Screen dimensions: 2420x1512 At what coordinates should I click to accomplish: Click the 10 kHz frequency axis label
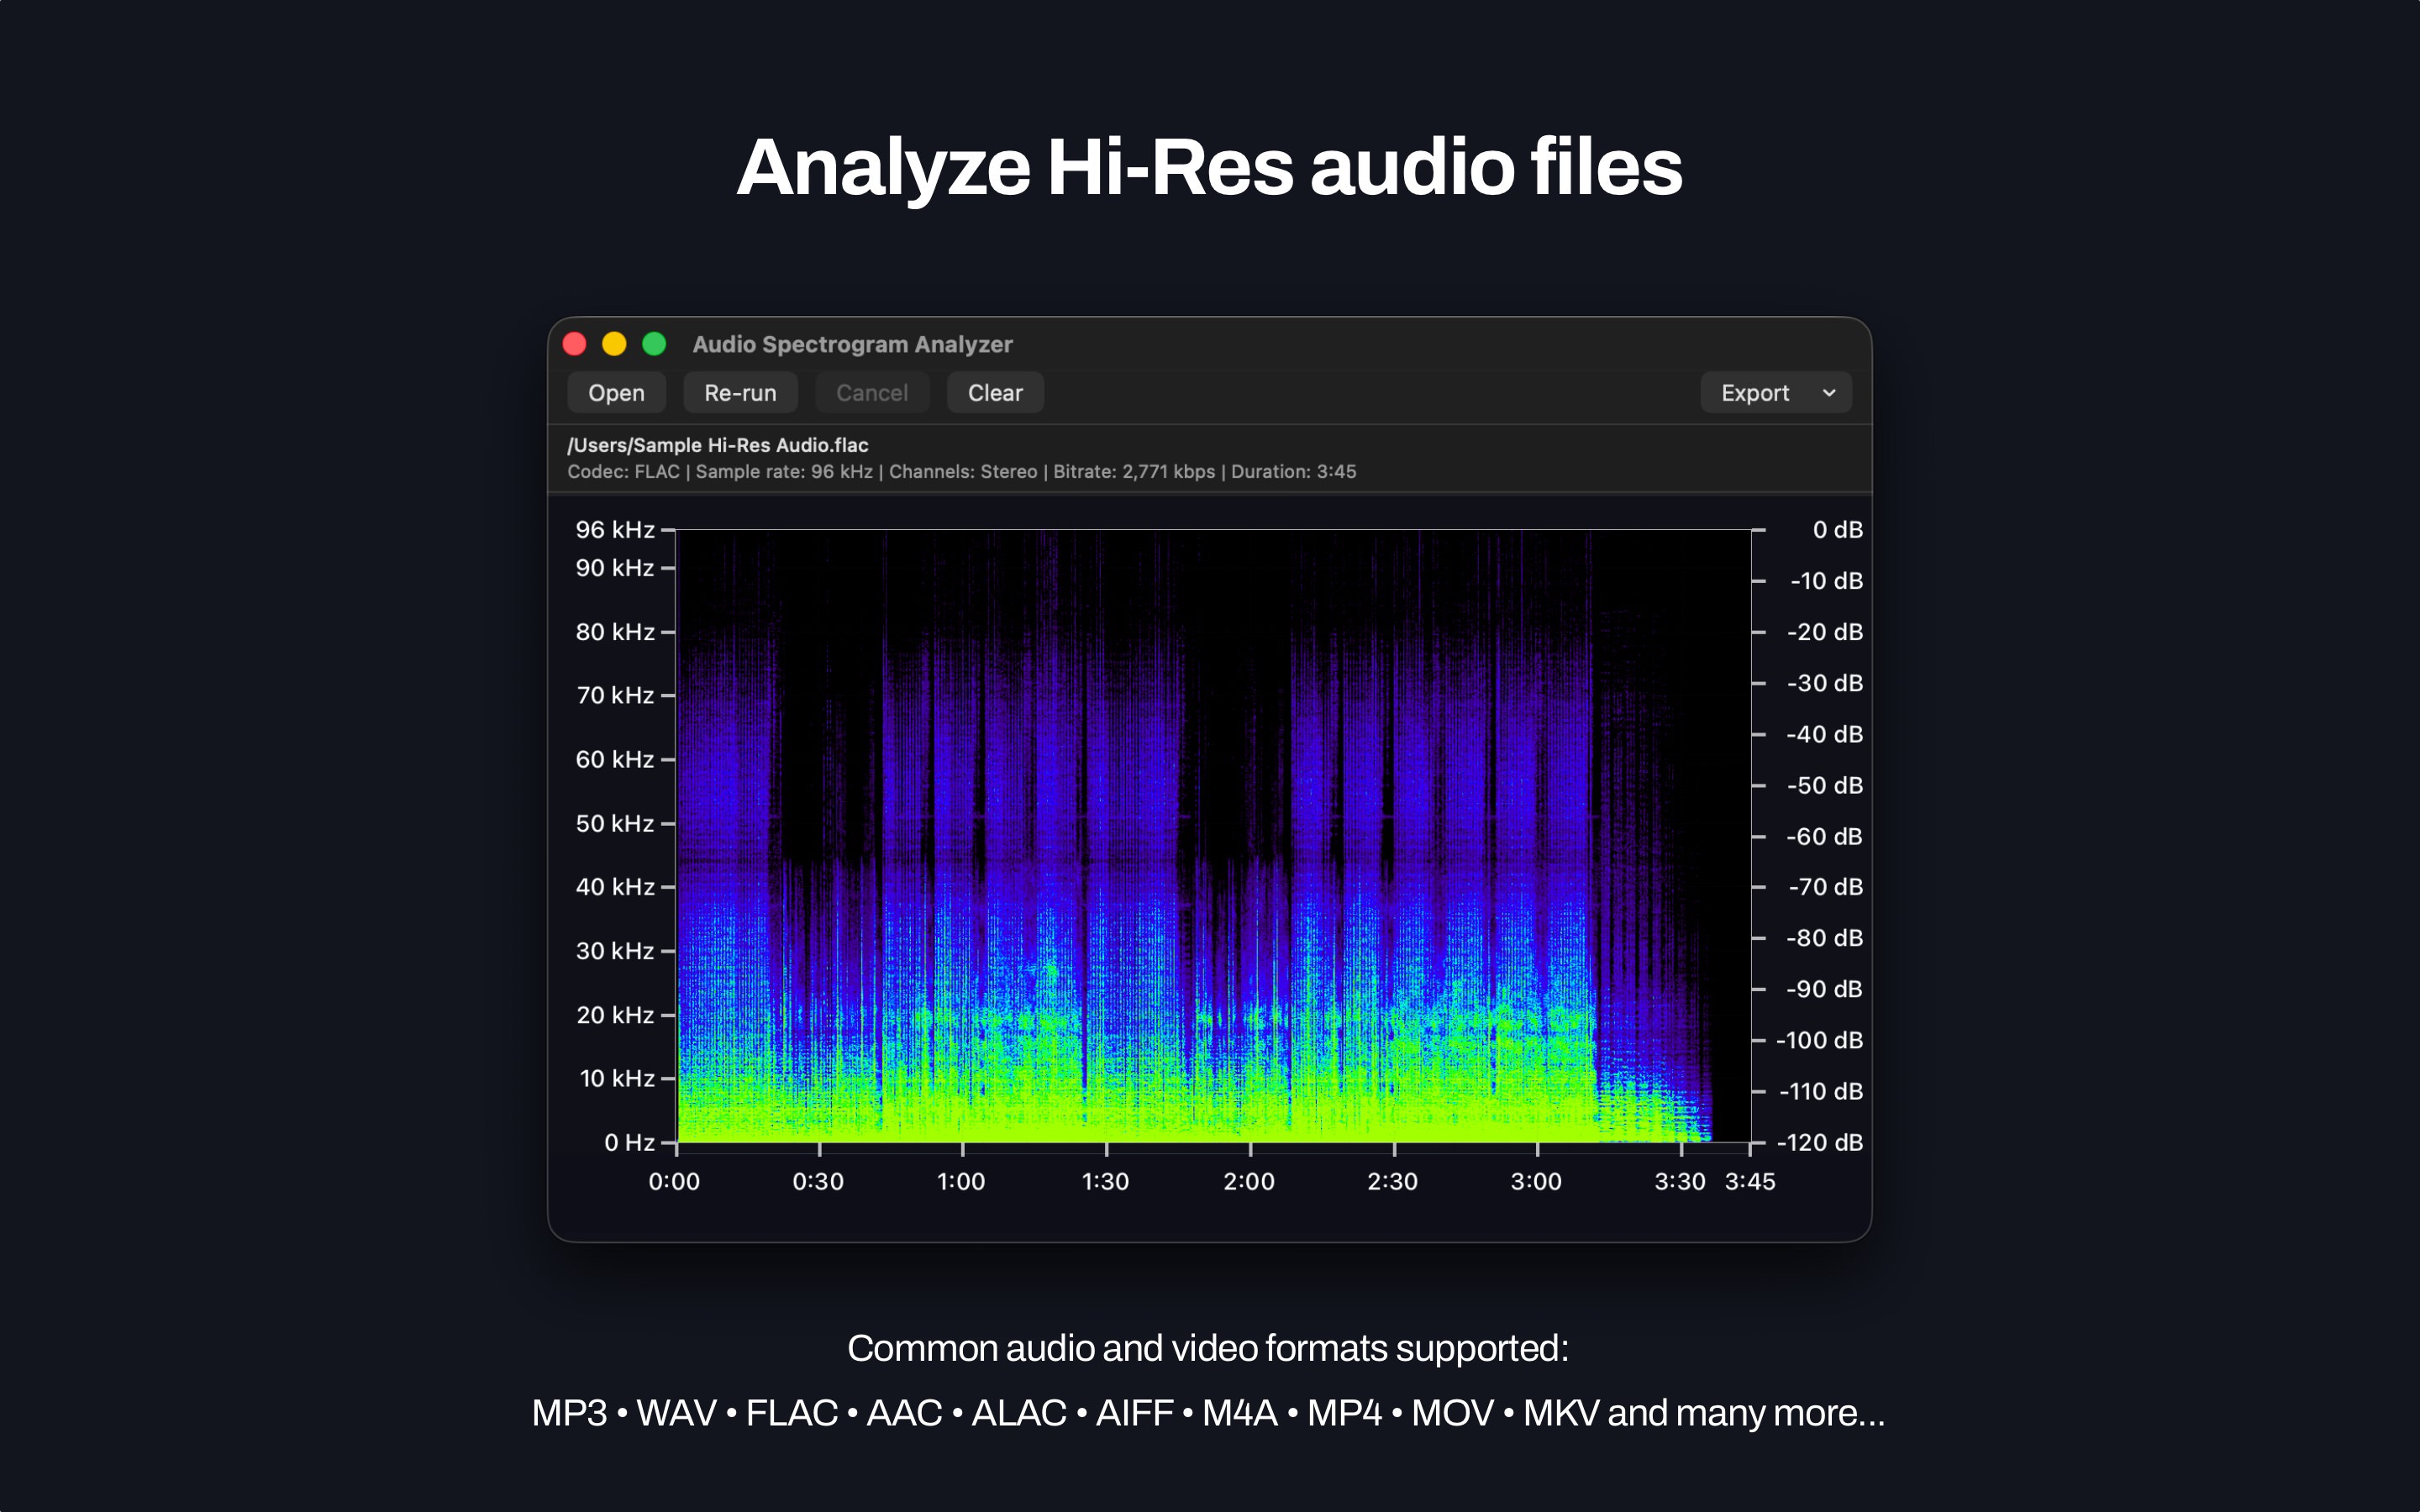[x=616, y=1078]
